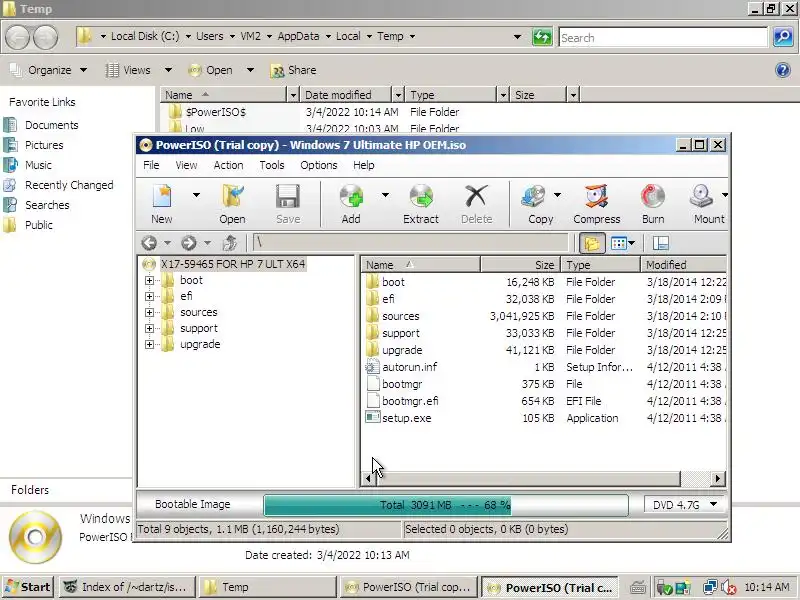Image resolution: width=800 pixels, height=600 pixels.
Task: Click the PowerISO path address field
Action: coord(410,243)
